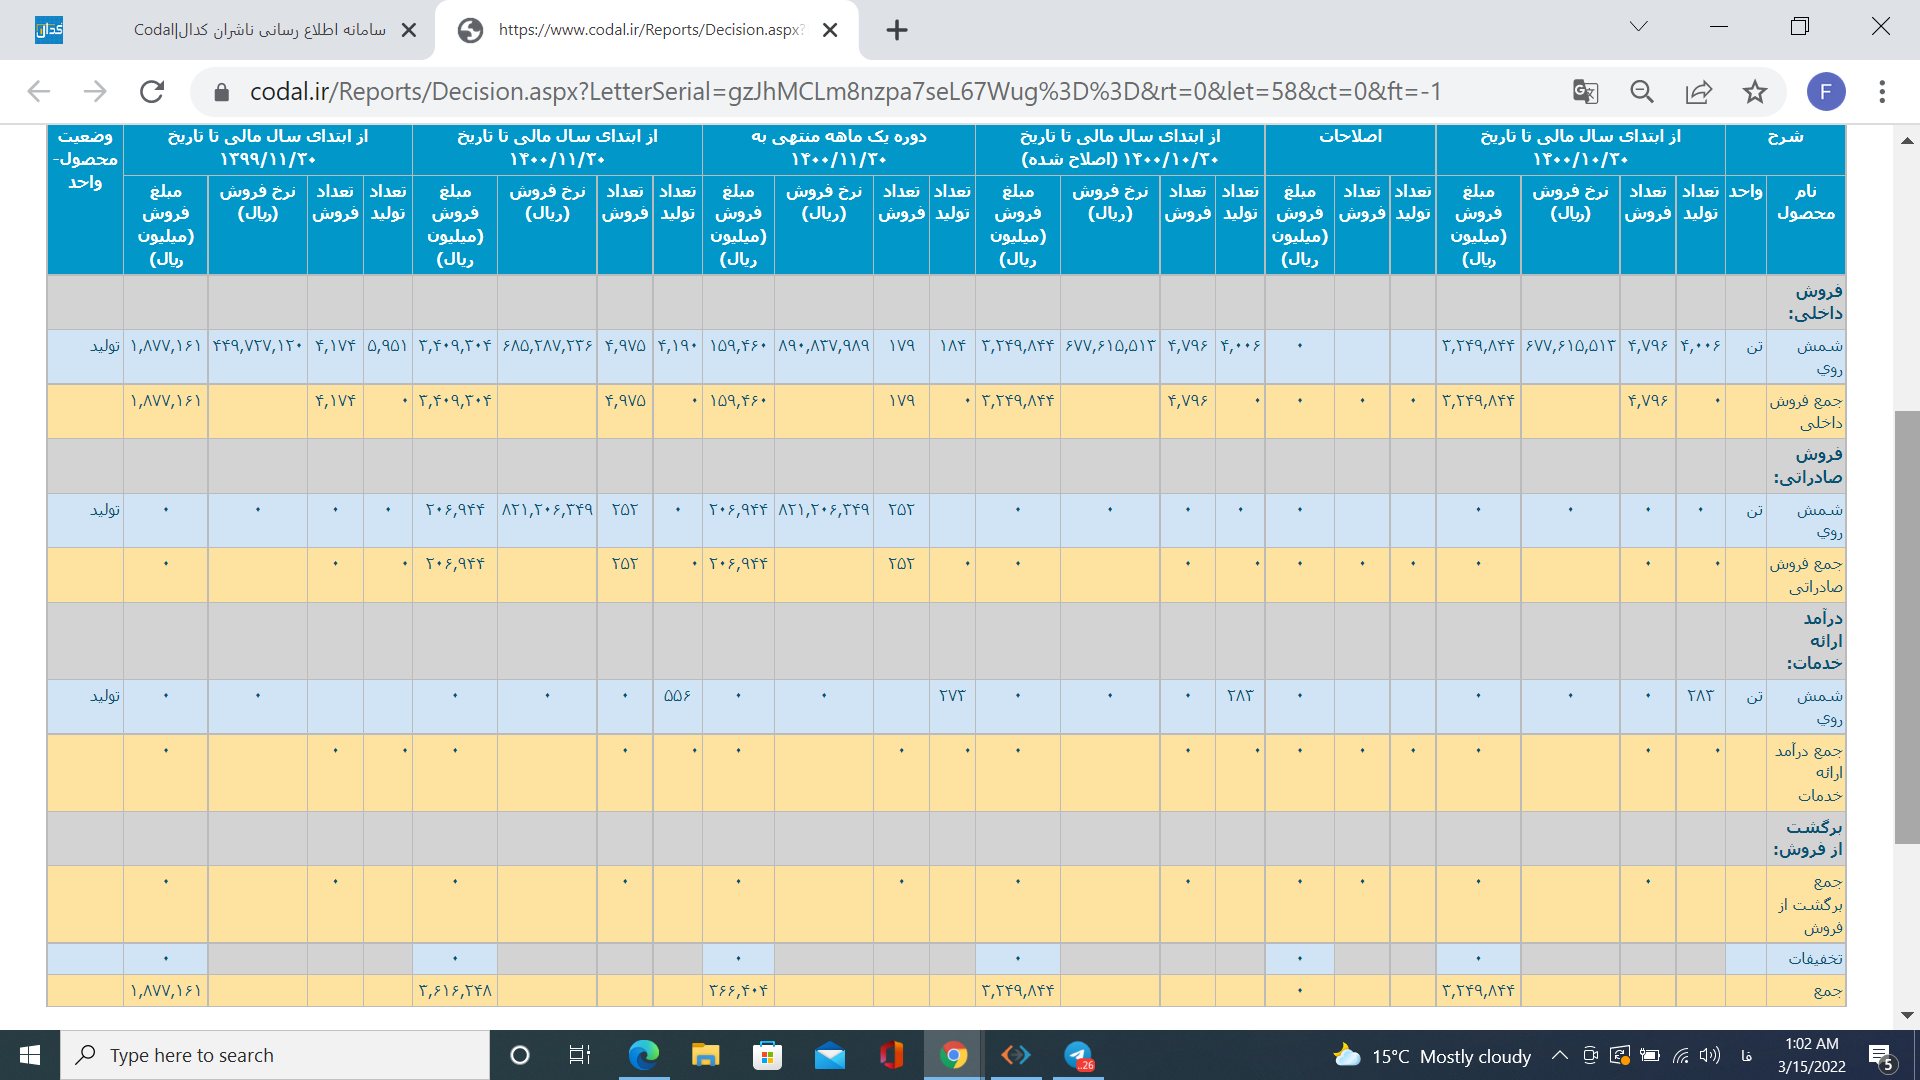
Task: Open the zoom magnifier in address bar
Action: pos(1642,92)
